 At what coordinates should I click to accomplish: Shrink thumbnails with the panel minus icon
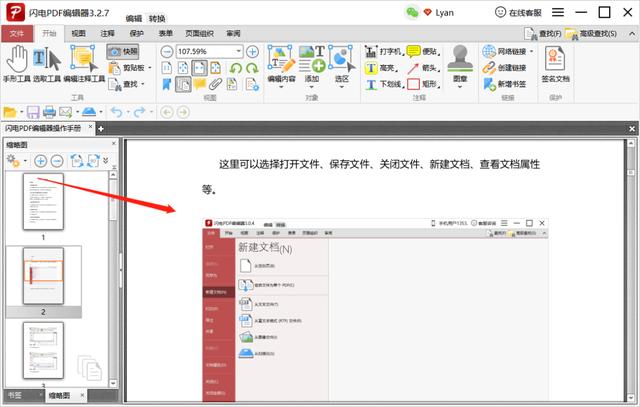coord(57,161)
